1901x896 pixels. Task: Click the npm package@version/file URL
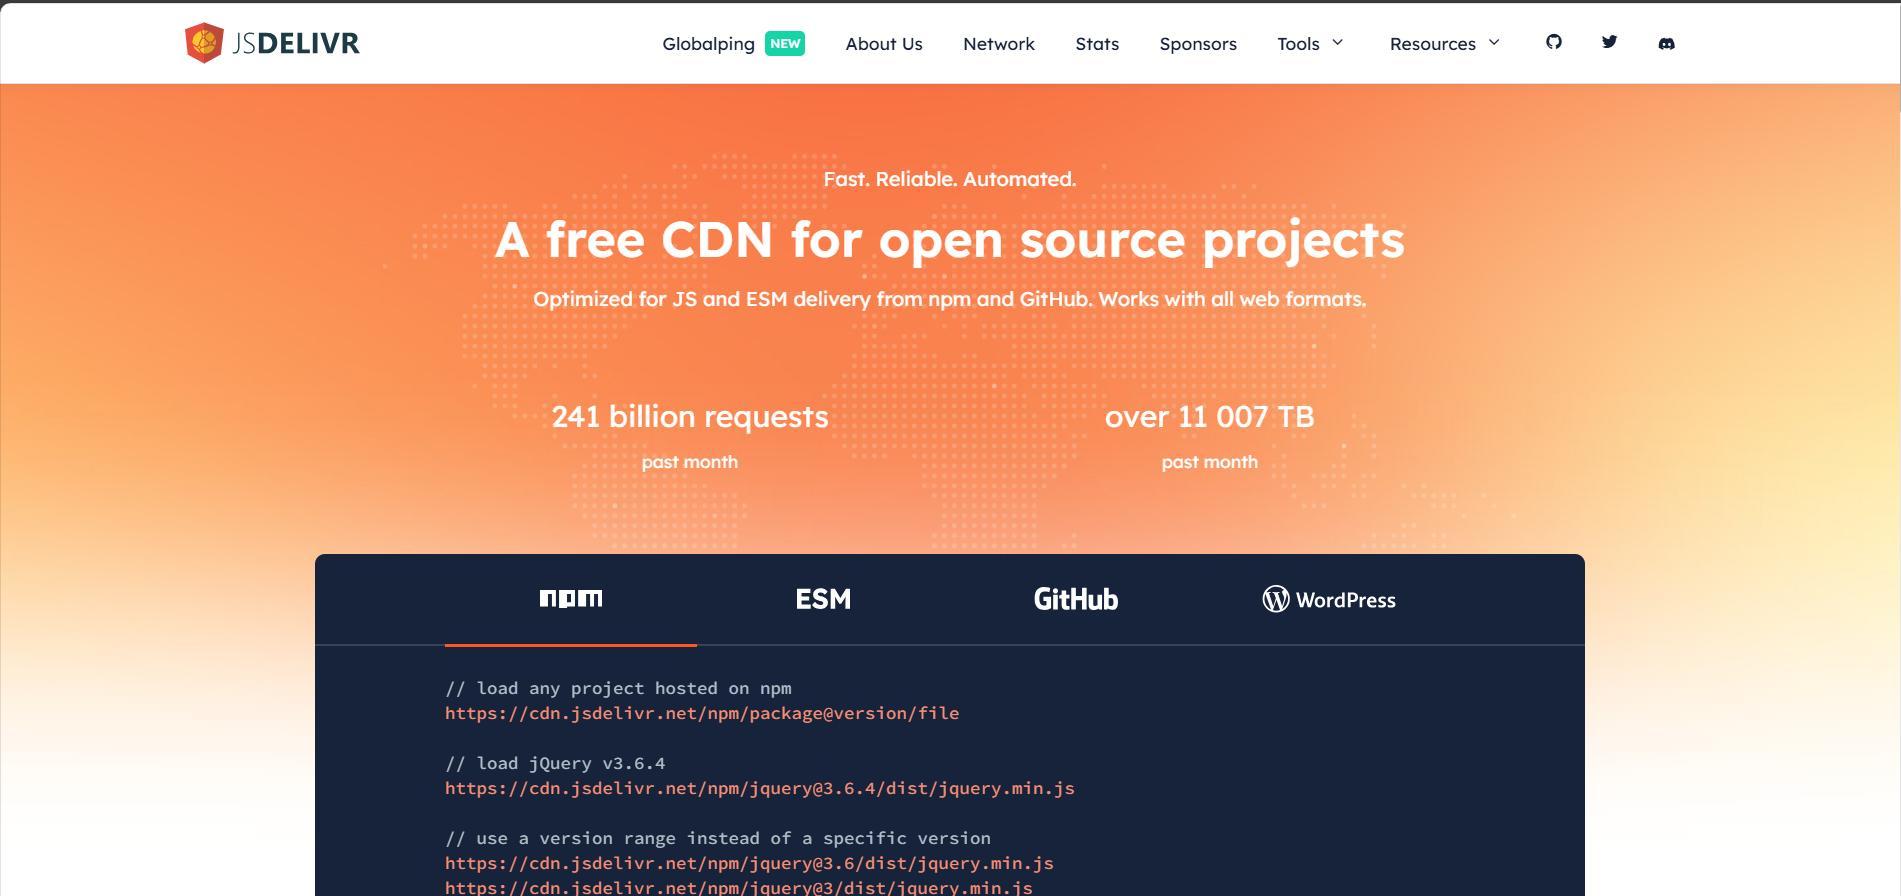[702, 713]
